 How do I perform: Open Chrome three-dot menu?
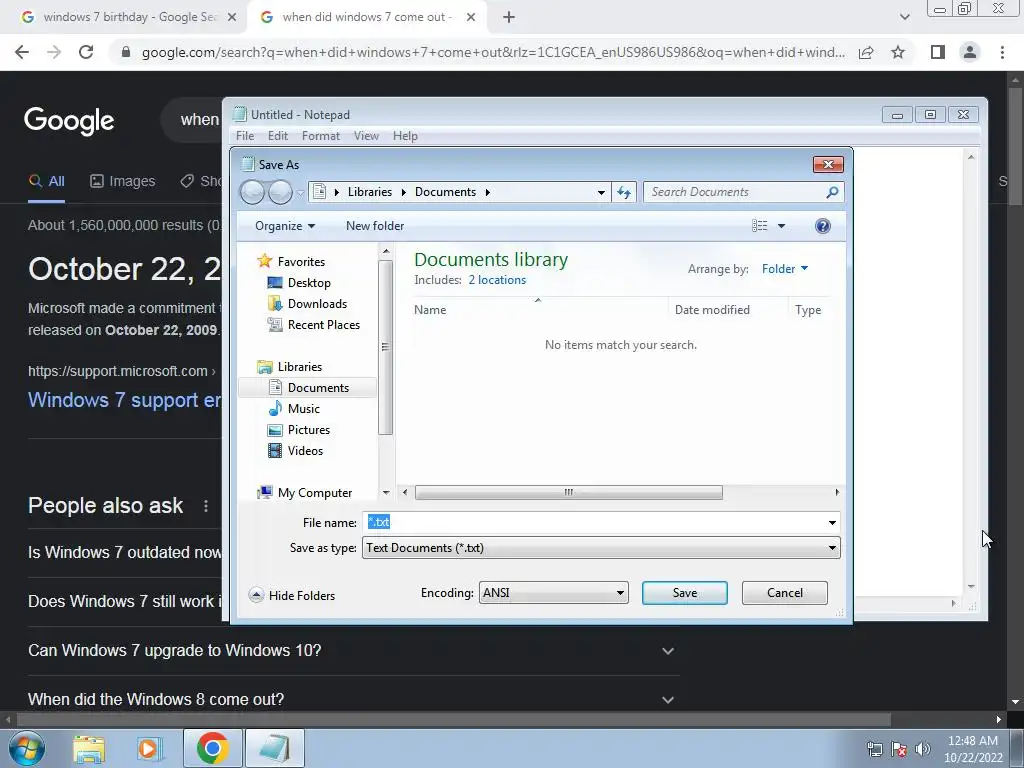(1002, 52)
